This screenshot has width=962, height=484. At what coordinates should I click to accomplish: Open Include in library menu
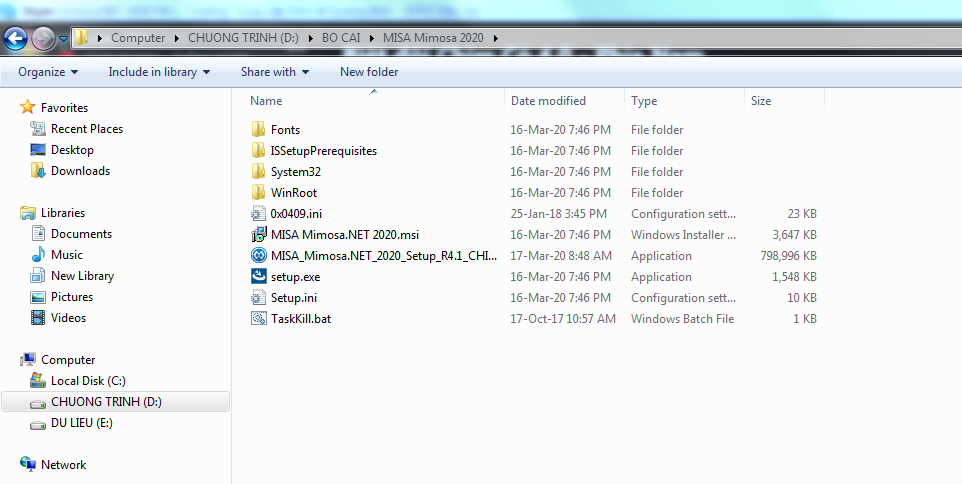[160, 72]
